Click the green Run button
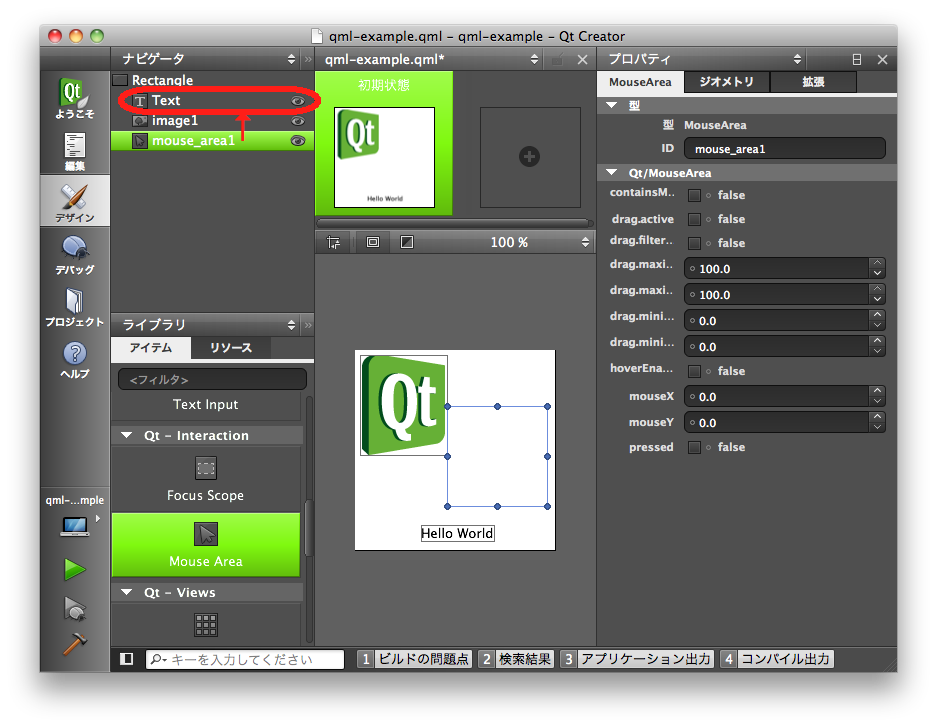This screenshot has width=937, height=727. 75,570
